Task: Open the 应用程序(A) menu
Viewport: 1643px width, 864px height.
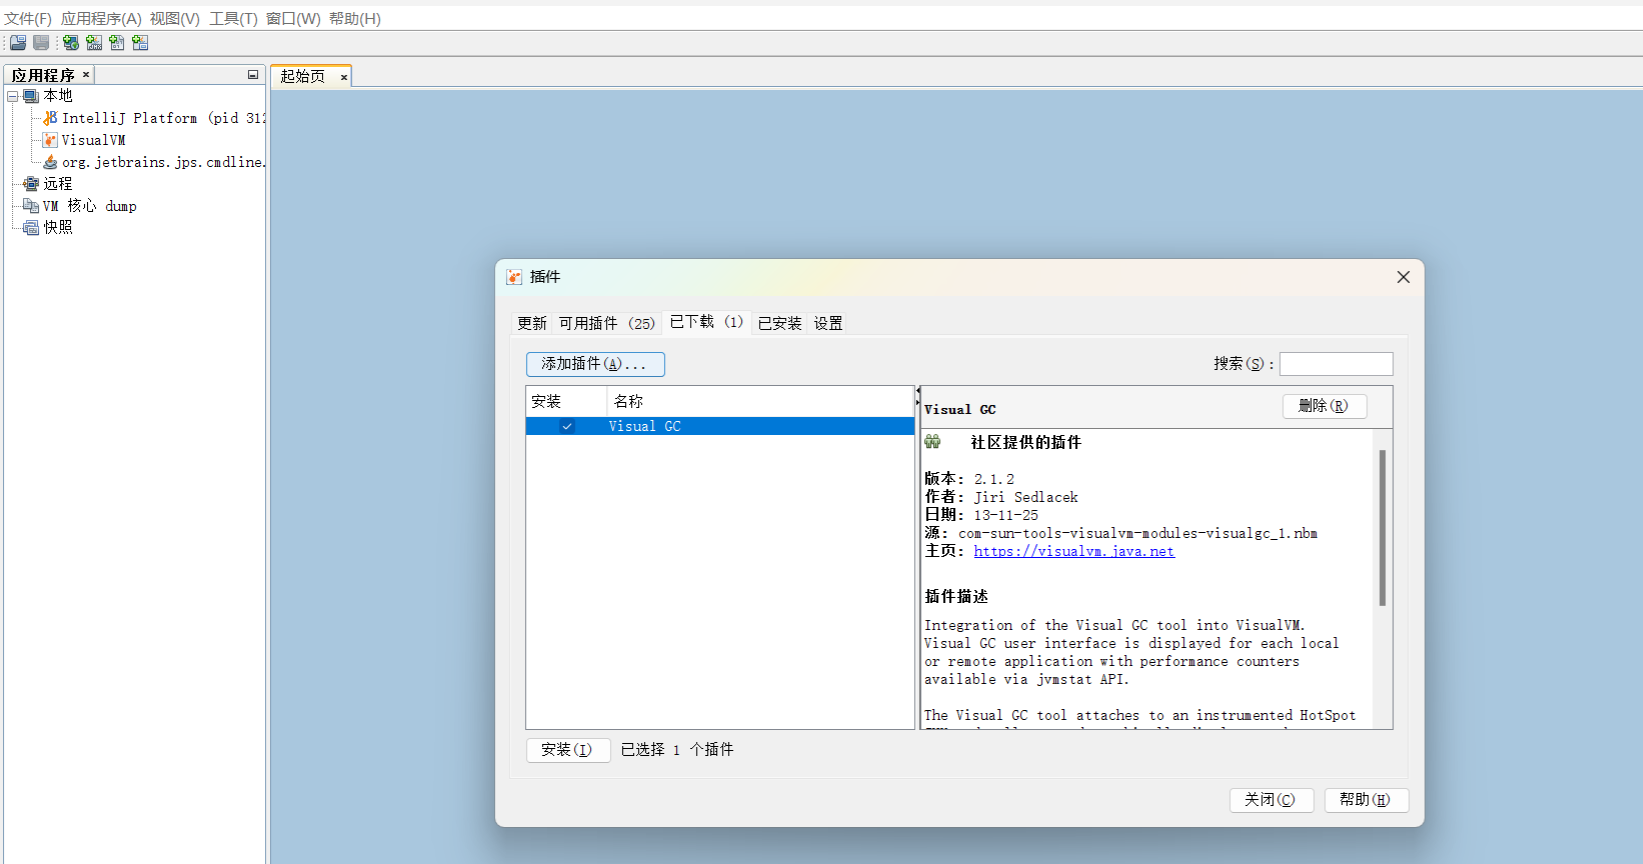Action: point(101,19)
